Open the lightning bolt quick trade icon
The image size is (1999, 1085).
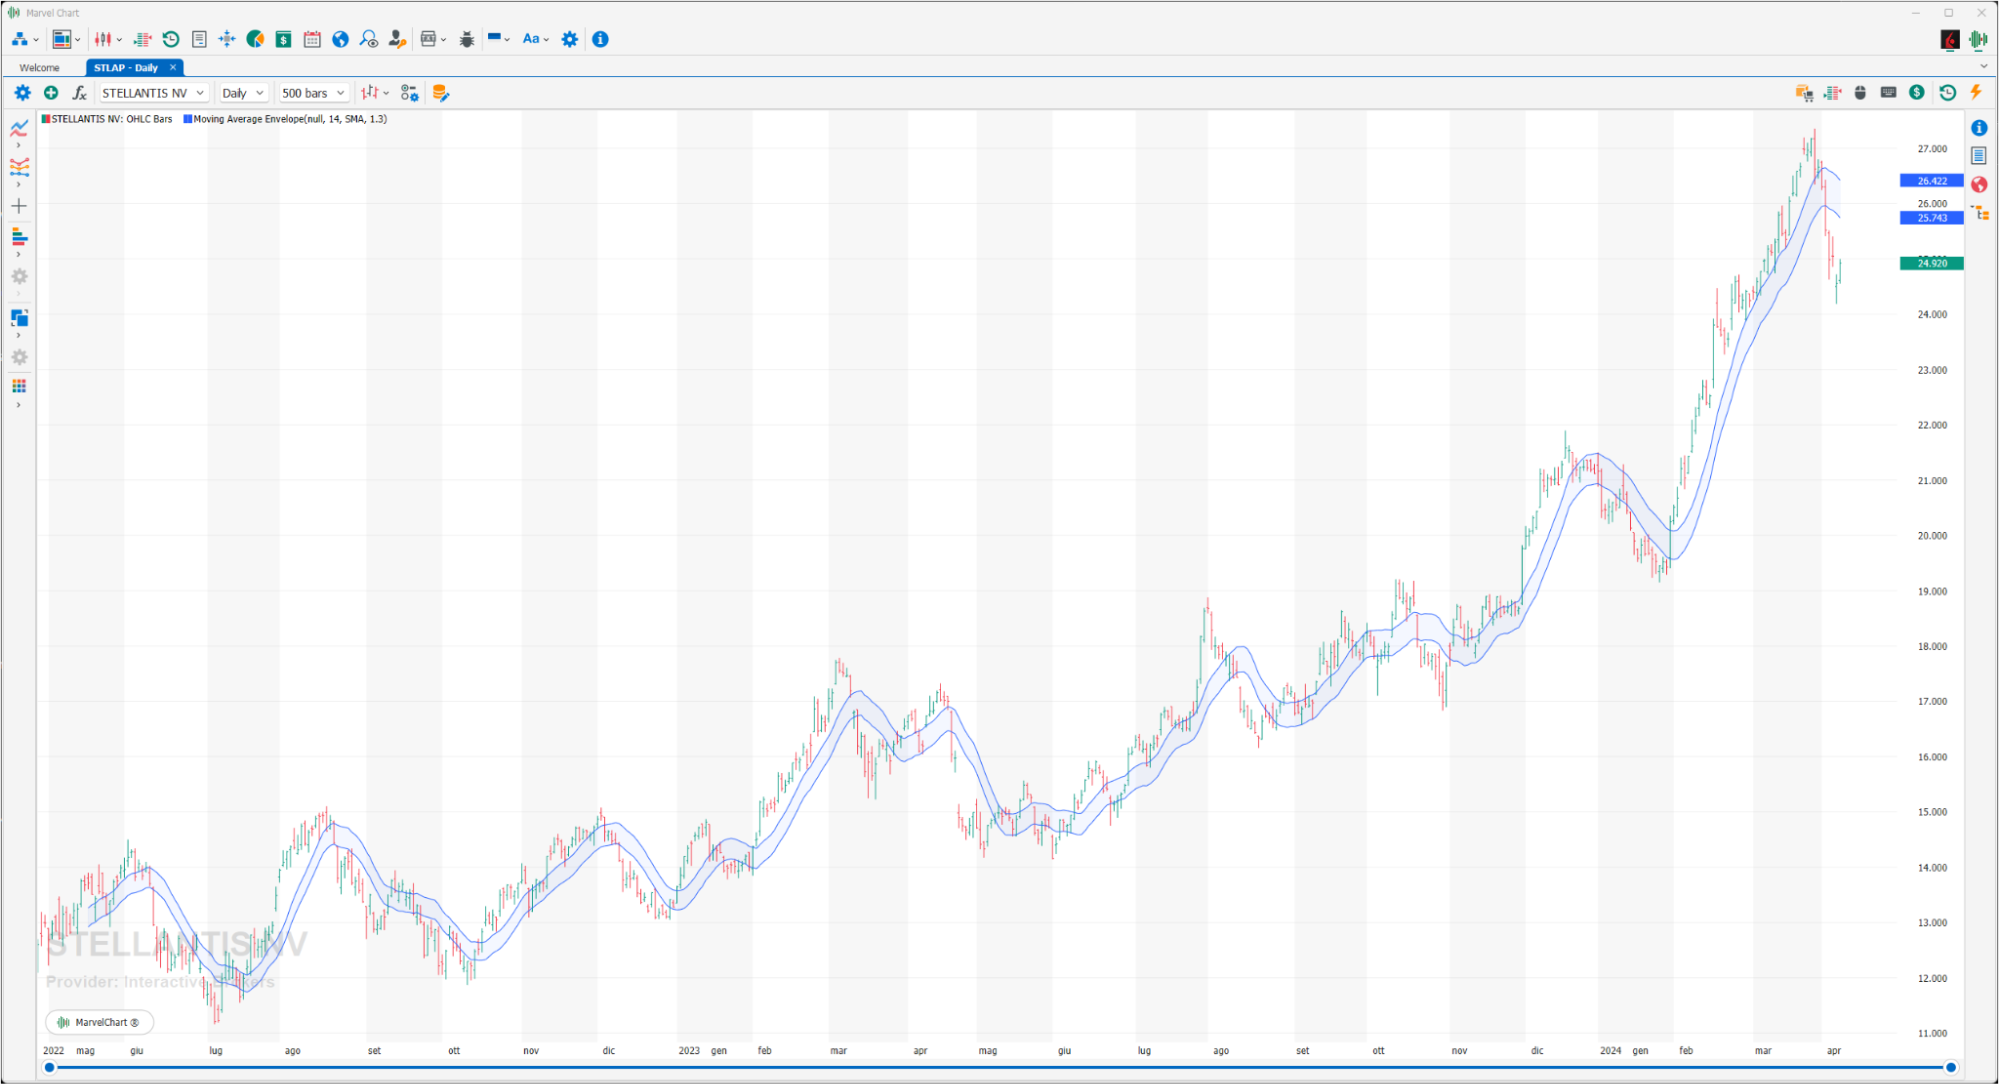(1976, 92)
